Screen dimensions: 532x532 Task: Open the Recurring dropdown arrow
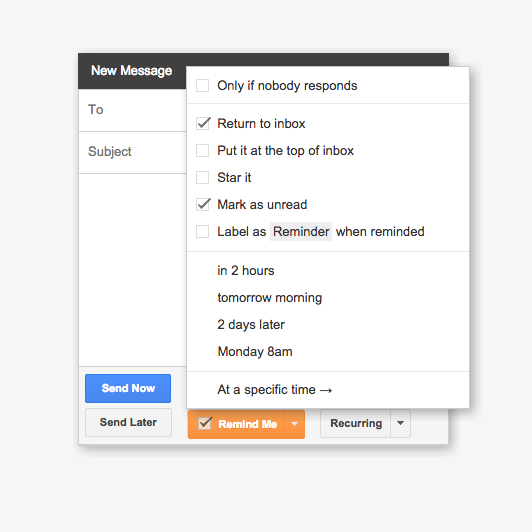400,423
